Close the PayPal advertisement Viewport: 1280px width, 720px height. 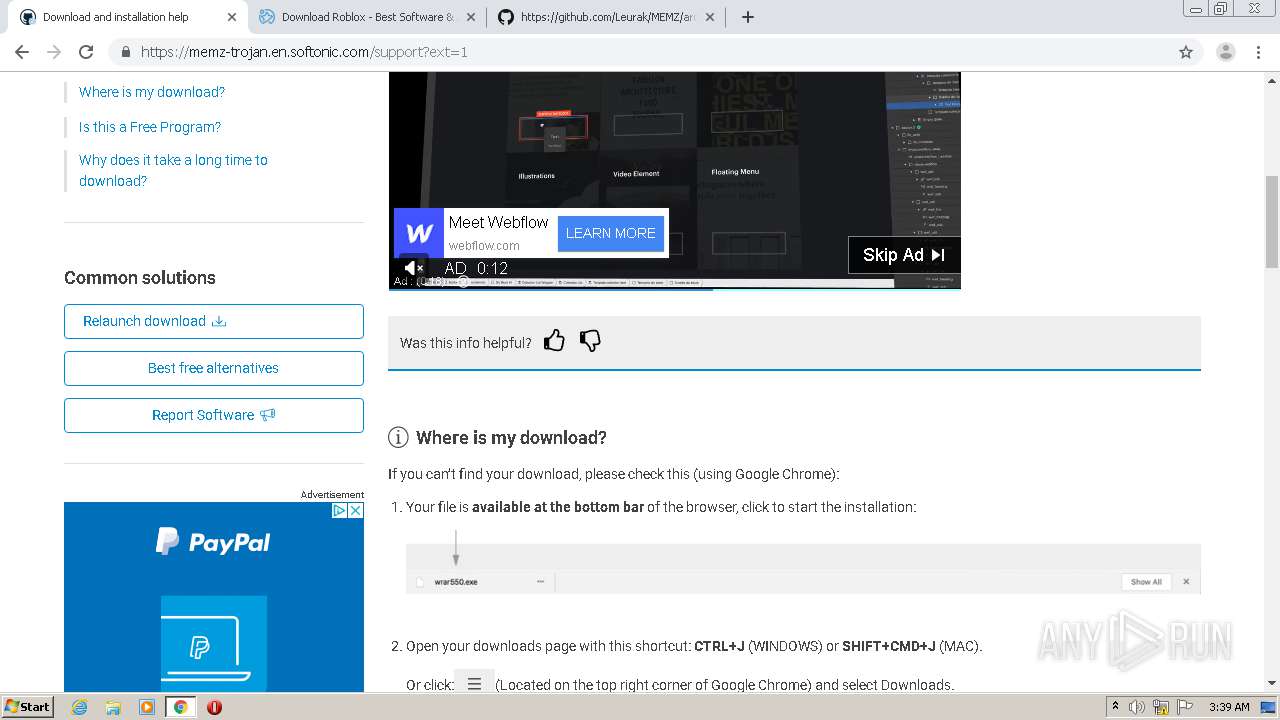tap(355, 510)
